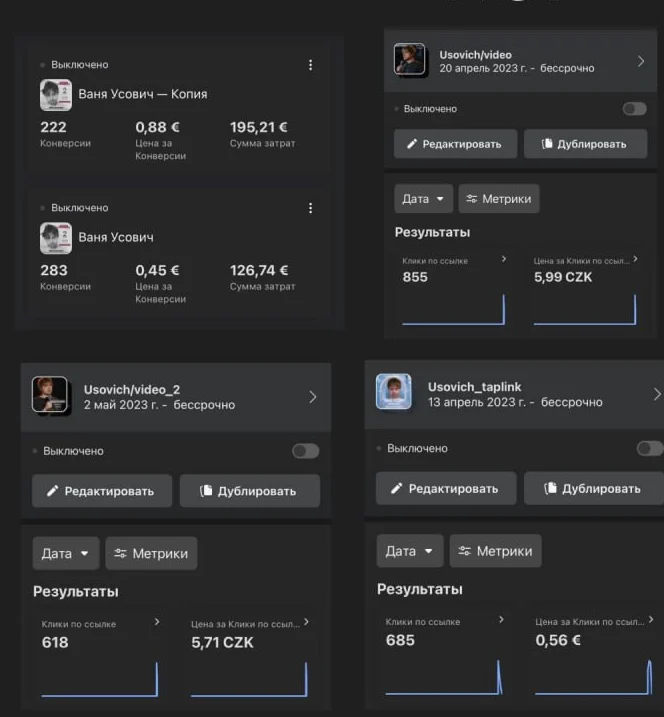
Task: Click the copy icon in Usovich/video Дублировать
Action: [547, 144]
